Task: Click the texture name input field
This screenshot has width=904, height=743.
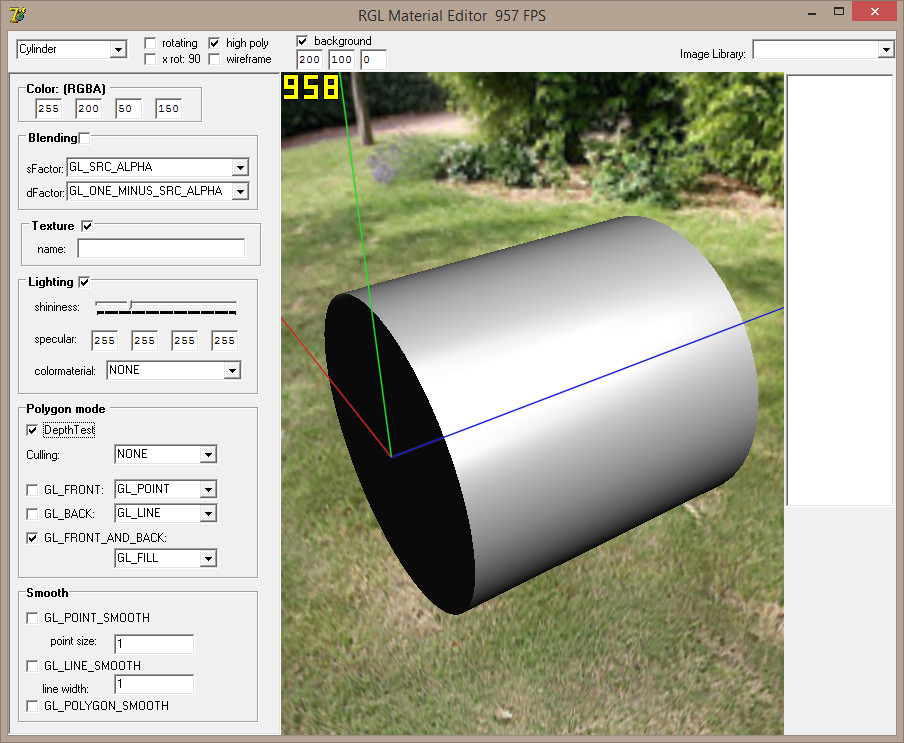Action: 161,249
